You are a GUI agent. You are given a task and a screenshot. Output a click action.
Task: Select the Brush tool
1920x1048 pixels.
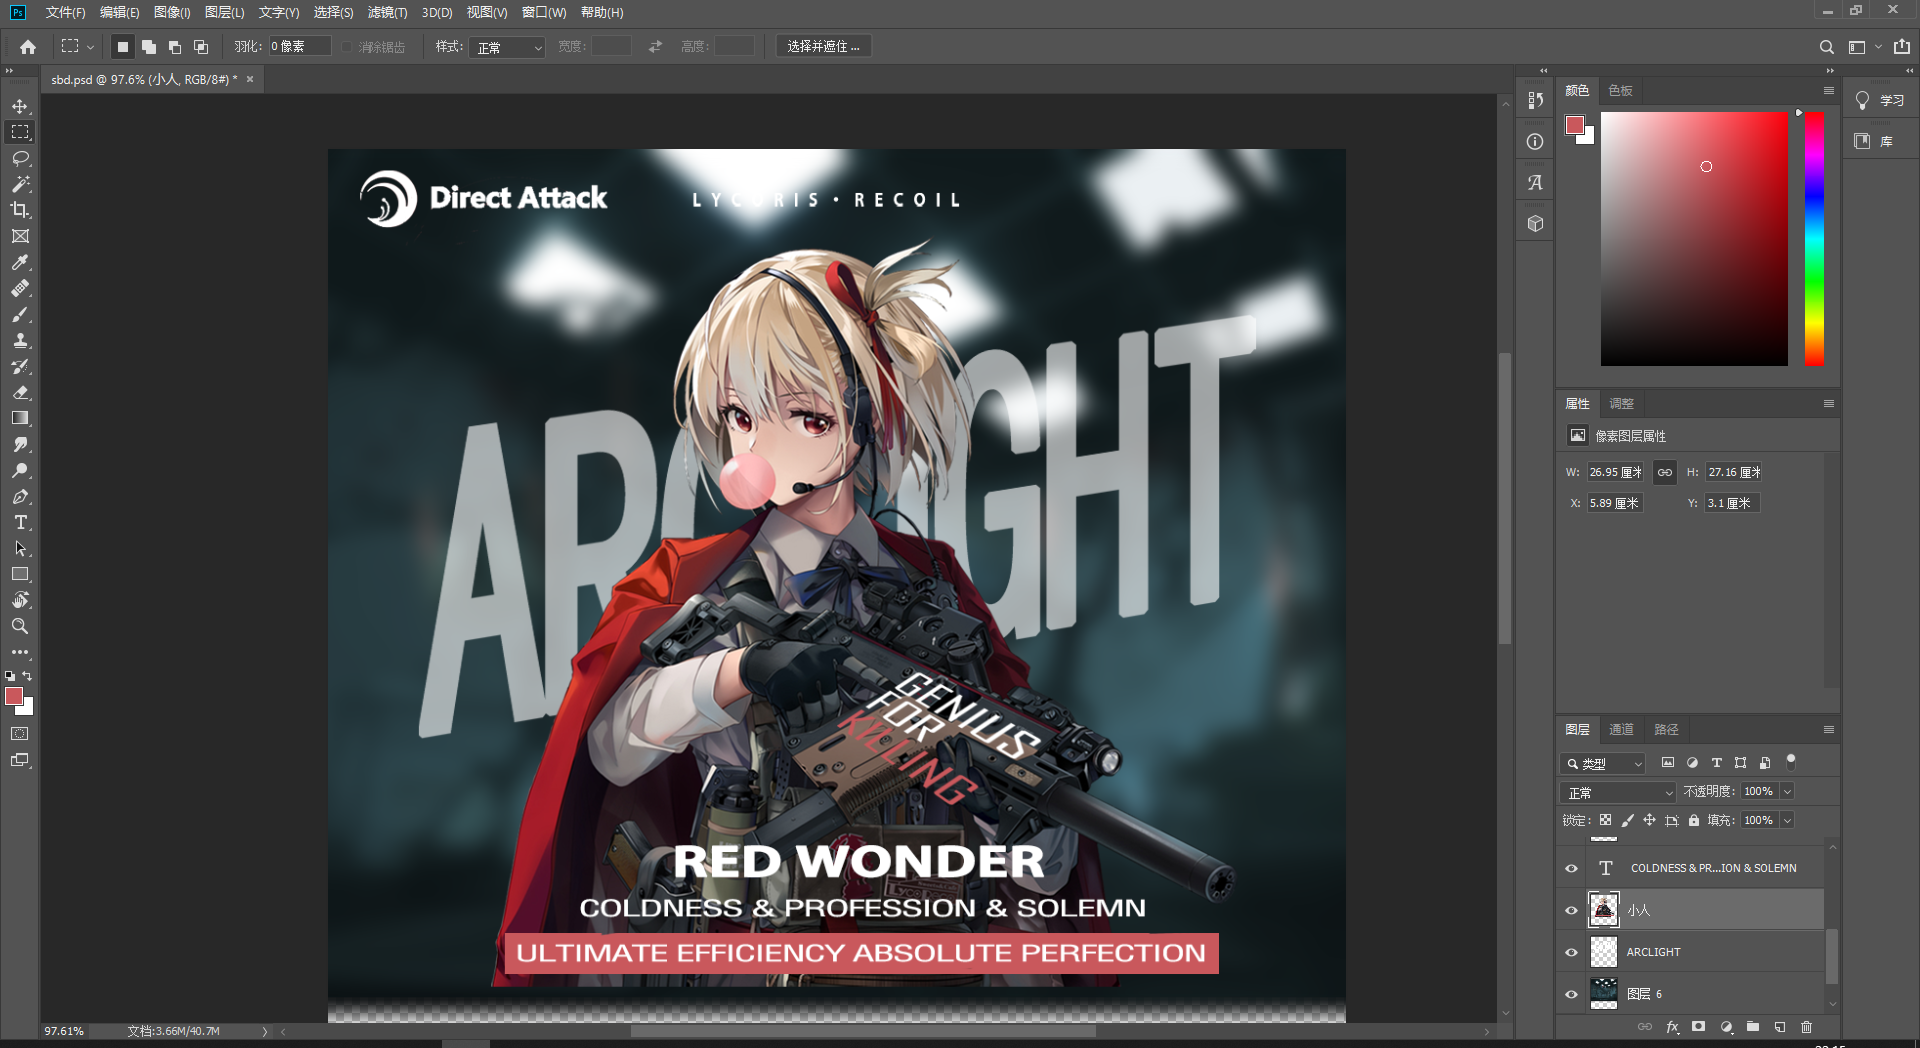tap(20, 314)
